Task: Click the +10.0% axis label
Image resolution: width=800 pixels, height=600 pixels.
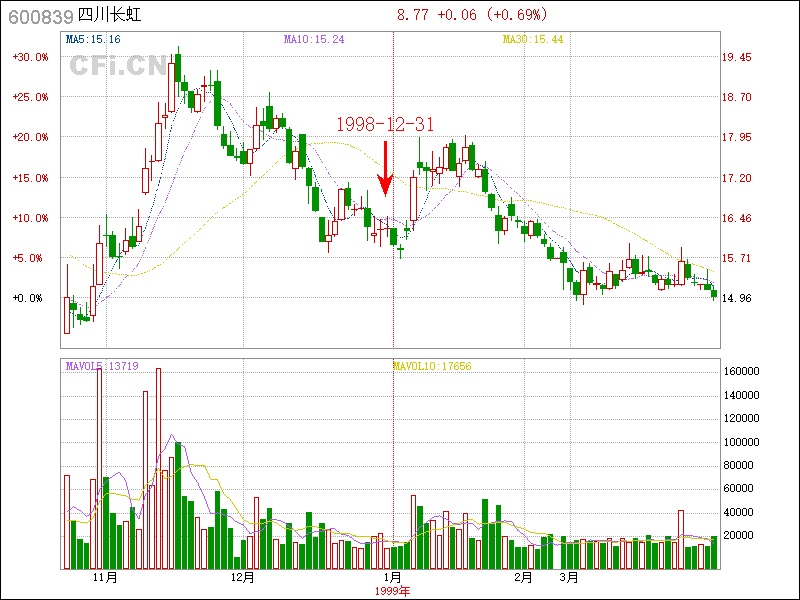Action: pyautogui.click(x=31, y=218)
